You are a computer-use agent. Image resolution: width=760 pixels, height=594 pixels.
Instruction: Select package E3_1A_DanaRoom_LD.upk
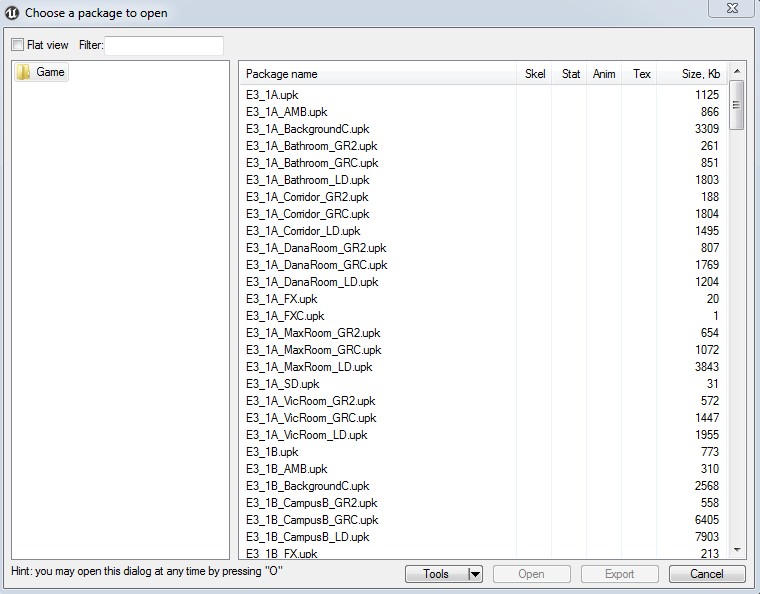click(x=483, y=282)
